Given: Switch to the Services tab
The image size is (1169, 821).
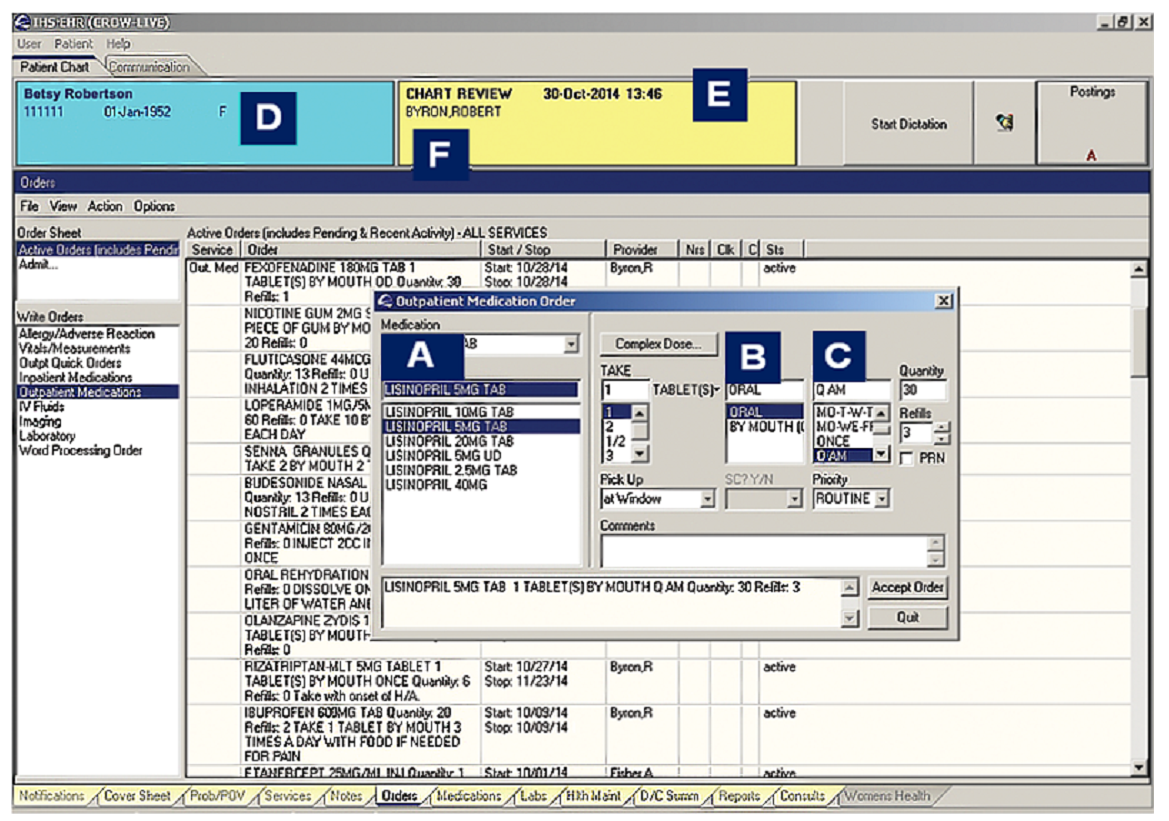Looking at the screenshot, I should pyautogui.click(x=288, y=796).
